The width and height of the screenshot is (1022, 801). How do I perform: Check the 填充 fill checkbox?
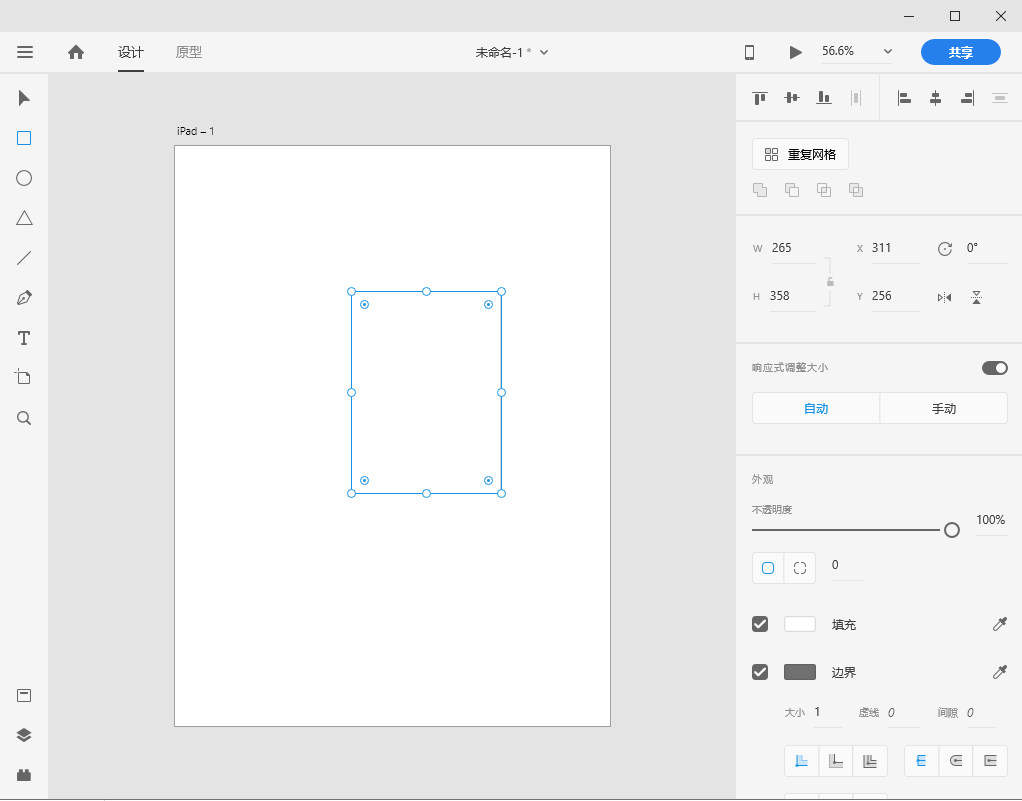760,624
